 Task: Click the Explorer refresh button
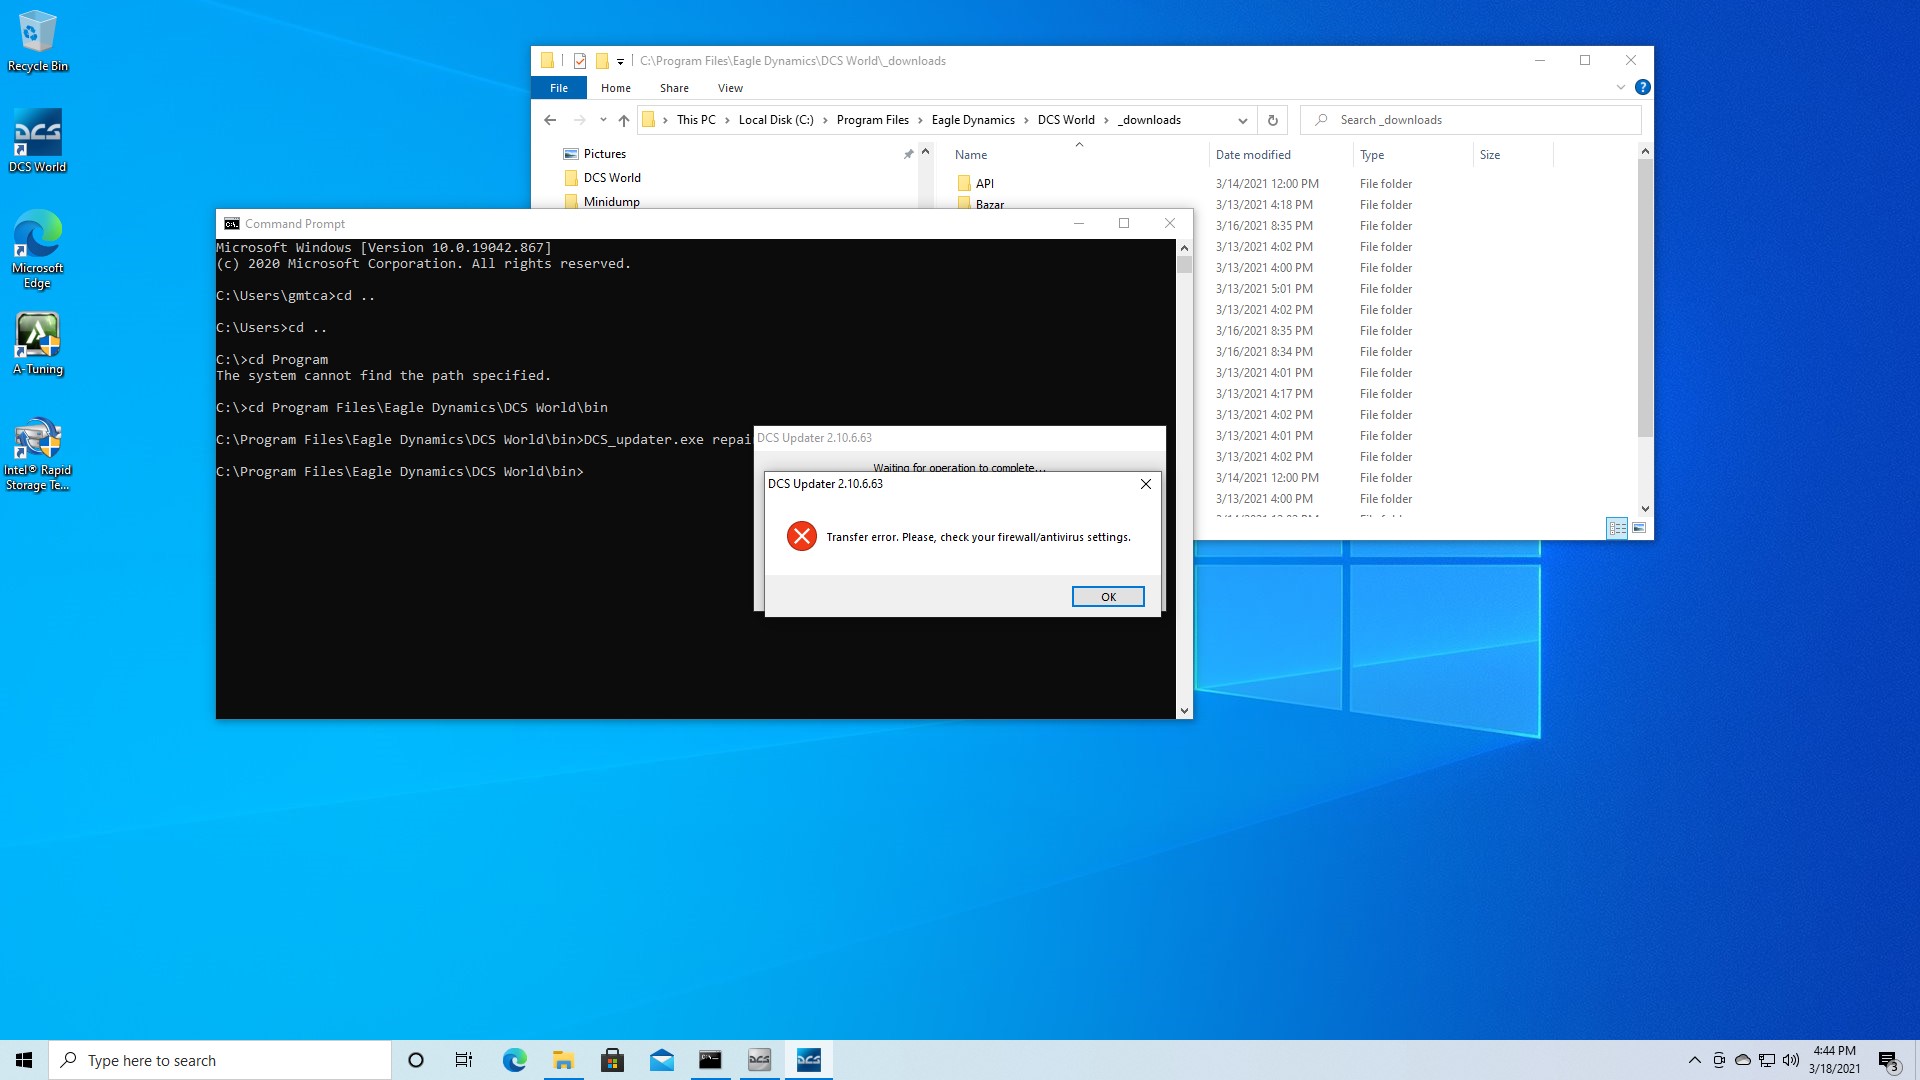1272,120
